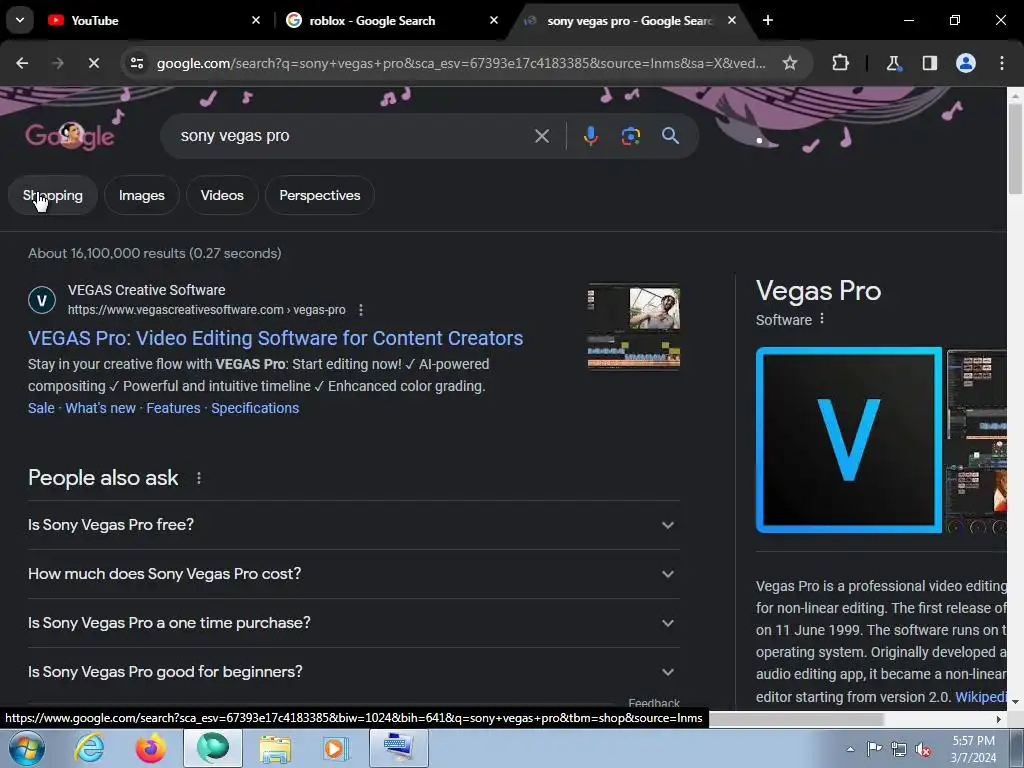Stop loading the page
The image size is (1024, 768).
click(x=93, y=63)
